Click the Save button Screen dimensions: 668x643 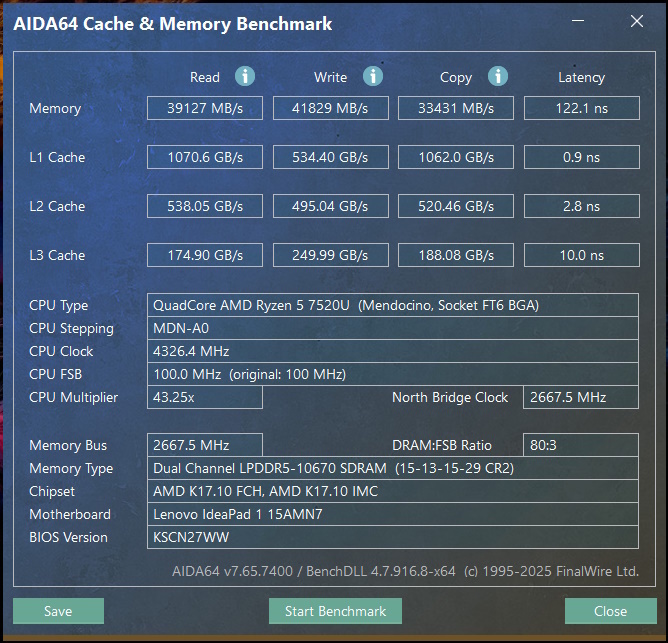coord(58,611)
